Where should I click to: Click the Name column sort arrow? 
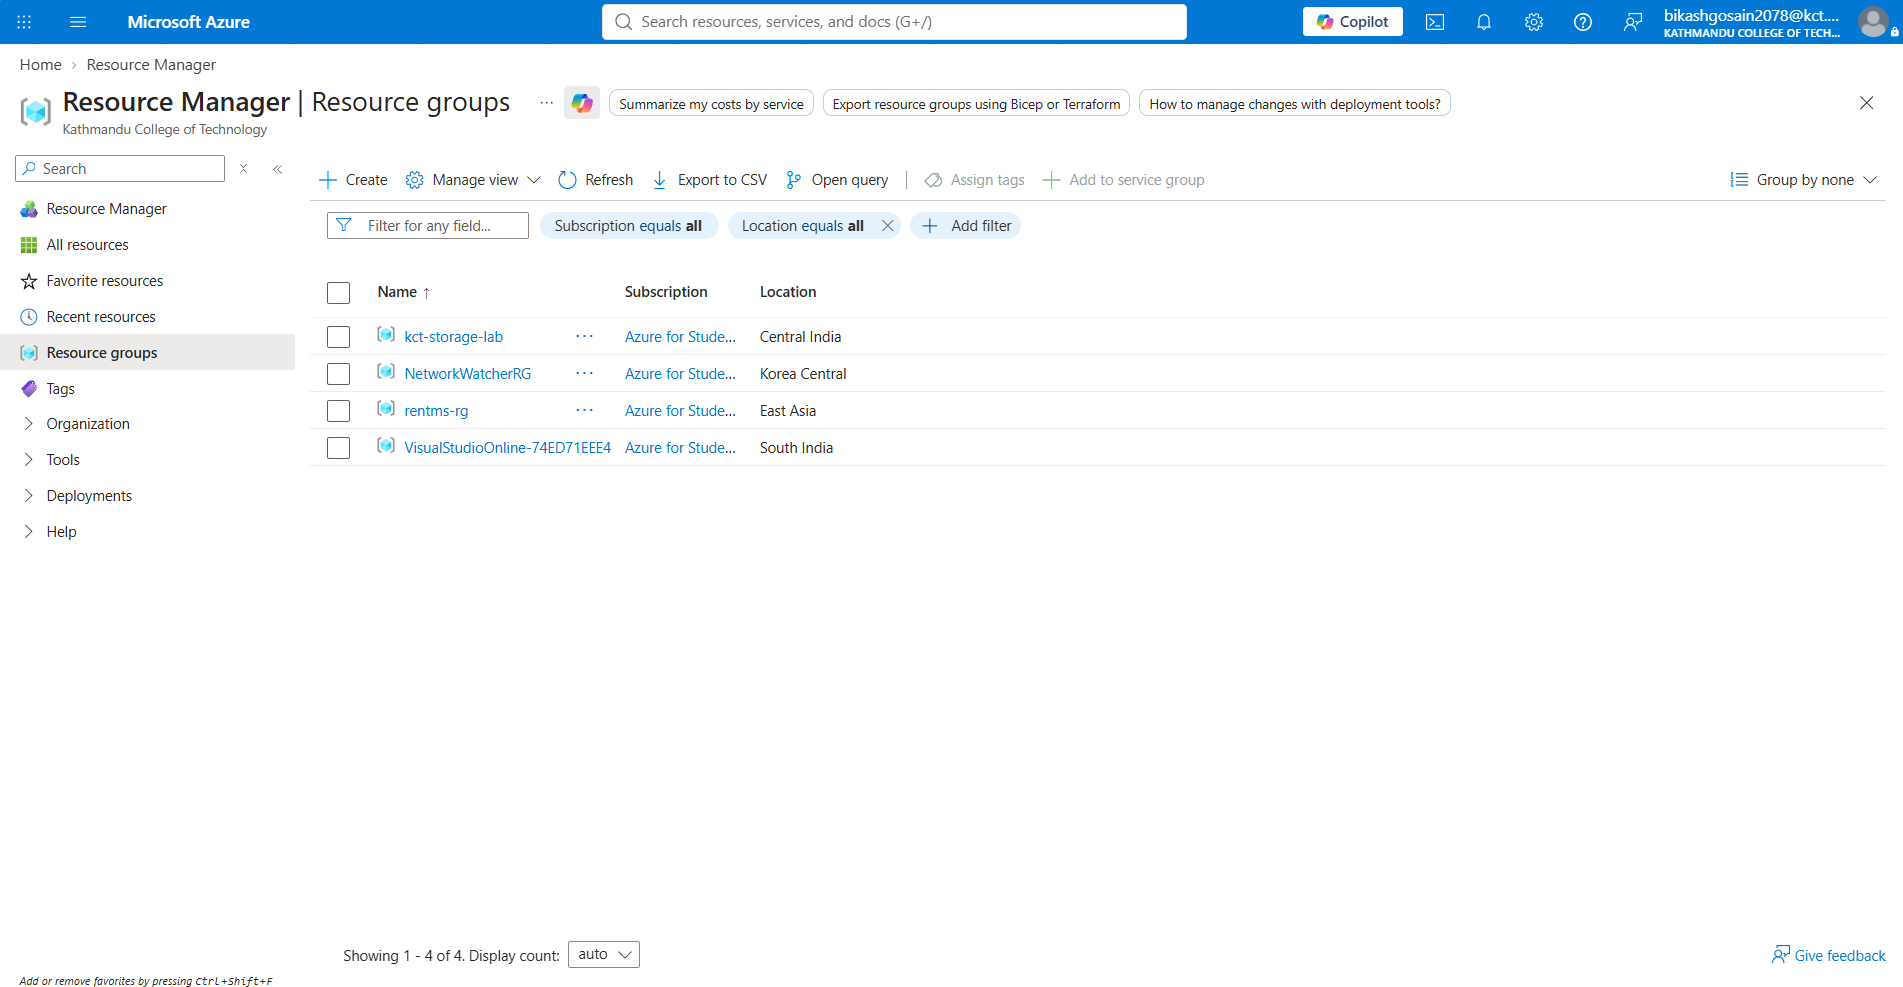[x=427, y=293]
